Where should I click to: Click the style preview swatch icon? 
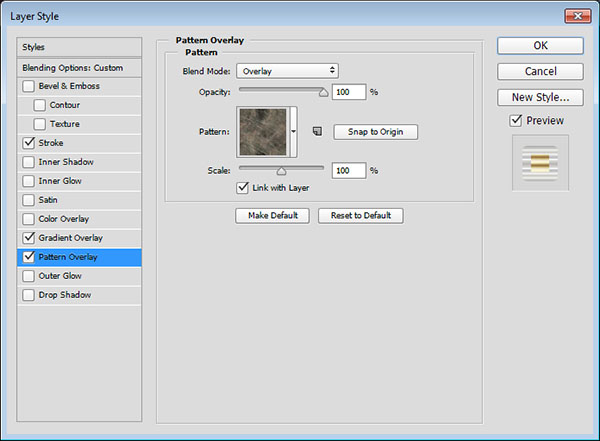coord(540,164)
